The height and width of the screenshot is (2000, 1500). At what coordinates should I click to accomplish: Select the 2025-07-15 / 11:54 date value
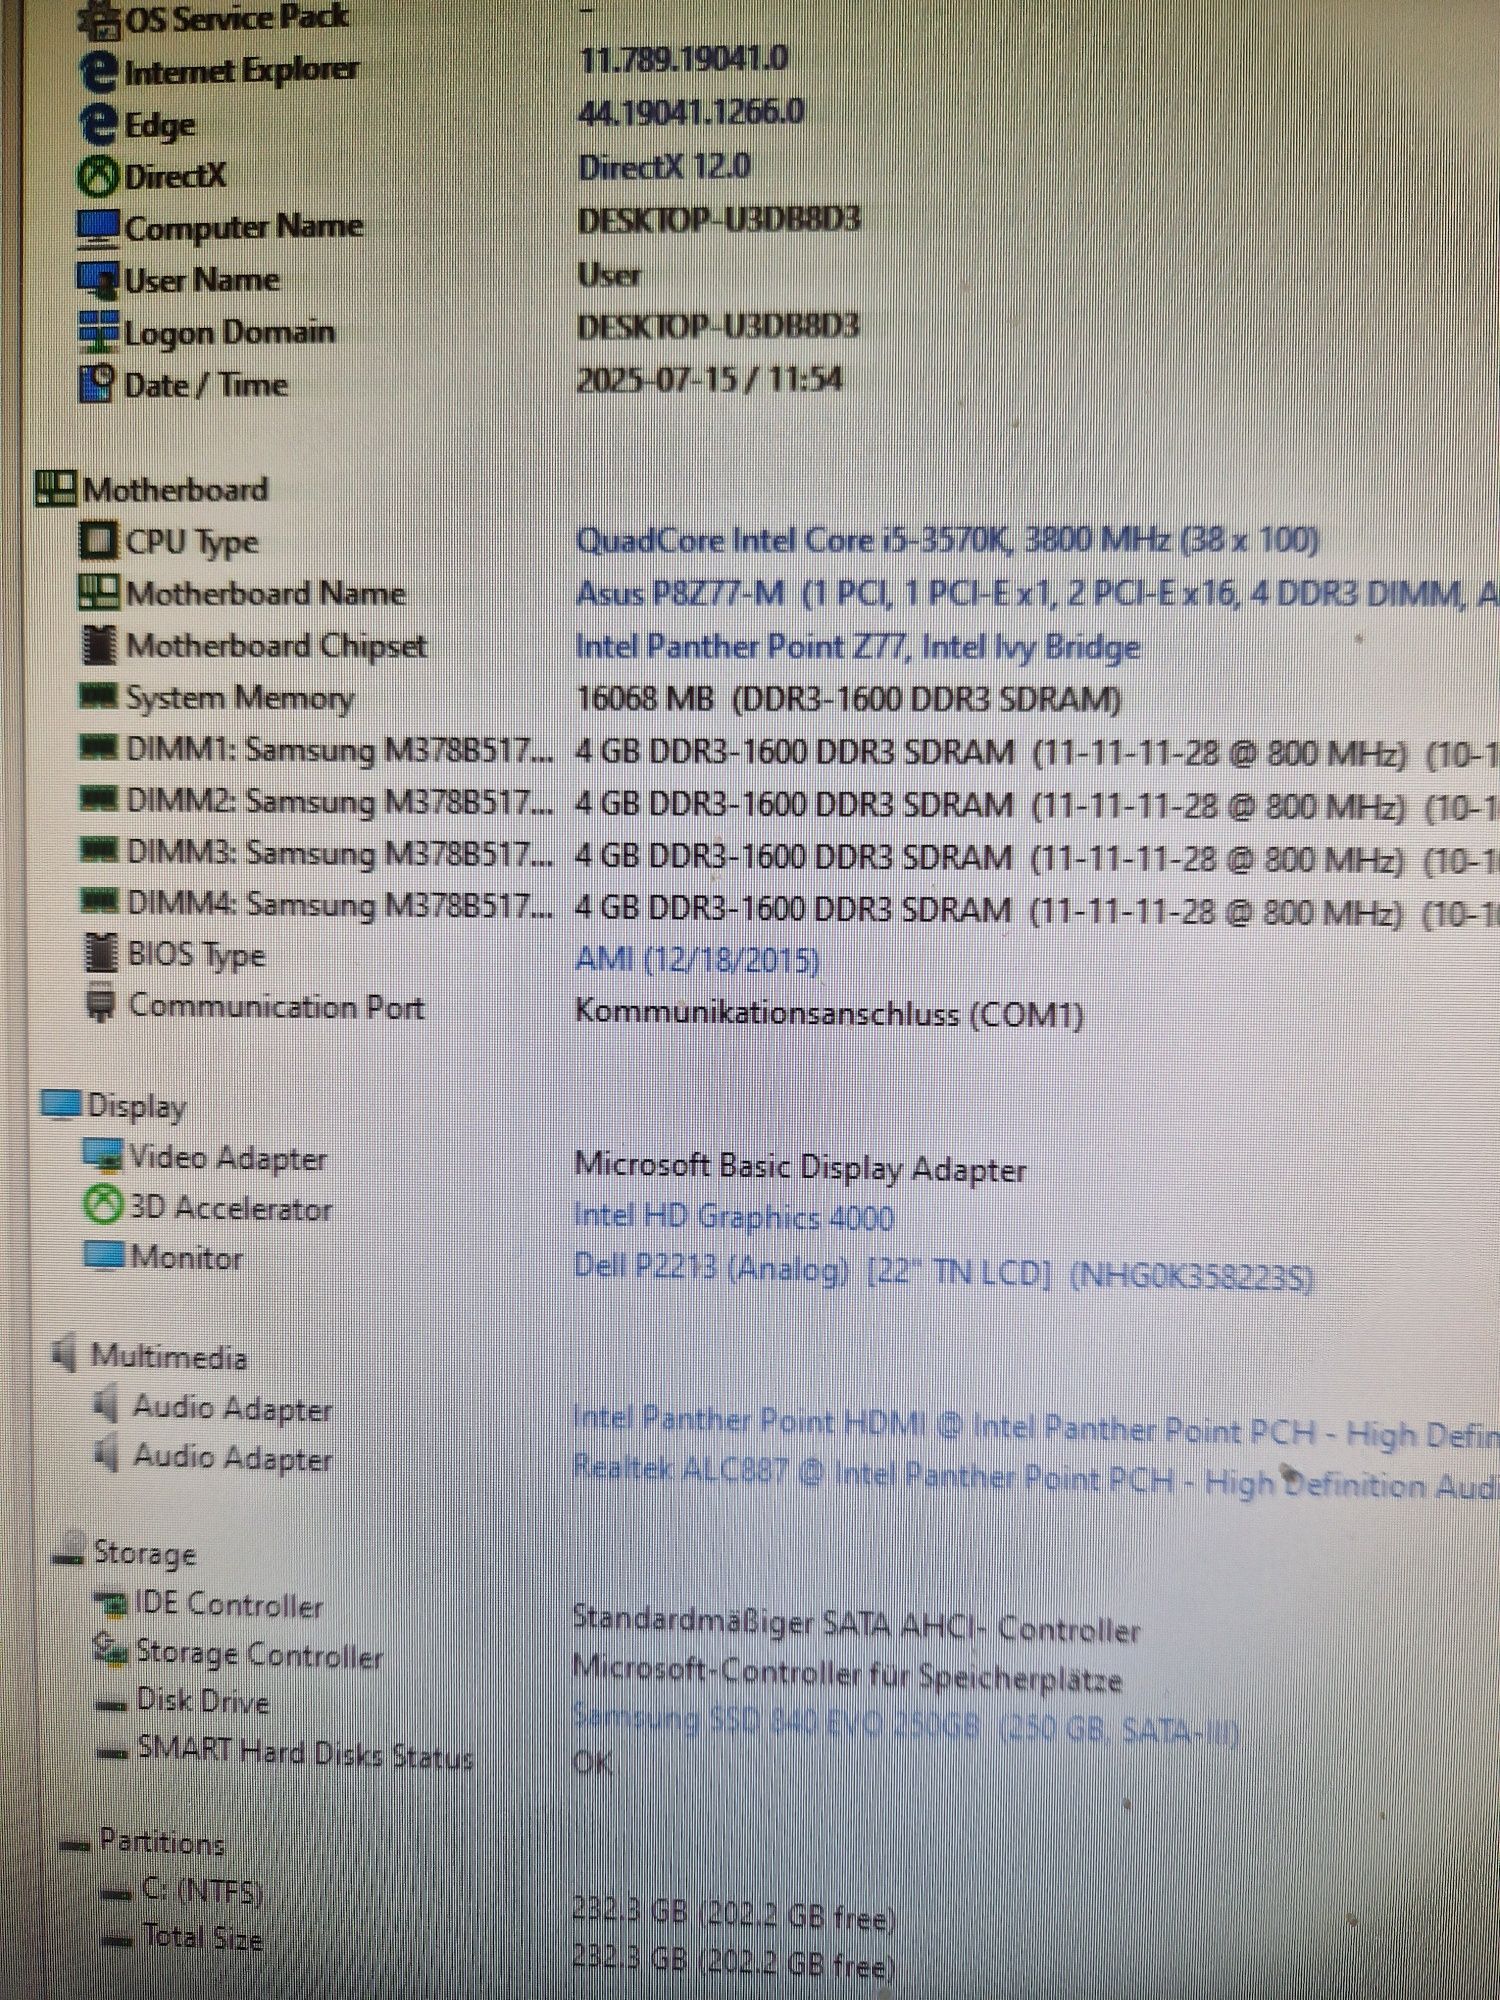(x=709, y=380)
